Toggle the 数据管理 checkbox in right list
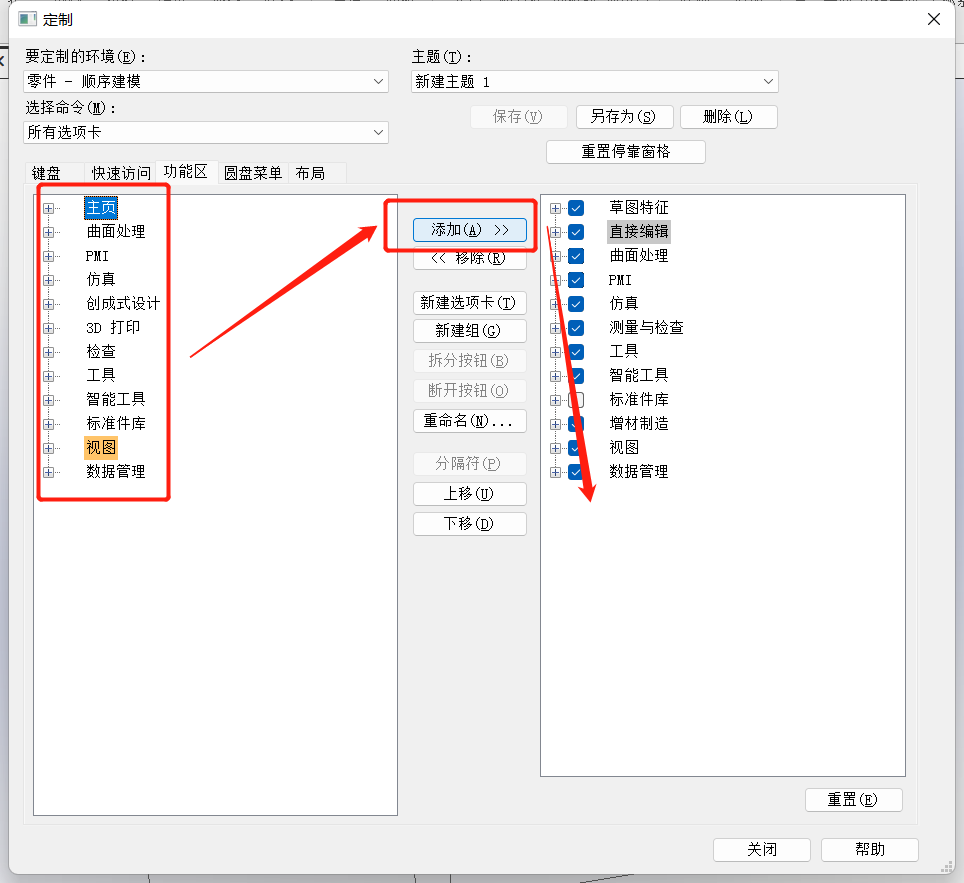Viewport: 964px width, 883px height. coord(576,472)
